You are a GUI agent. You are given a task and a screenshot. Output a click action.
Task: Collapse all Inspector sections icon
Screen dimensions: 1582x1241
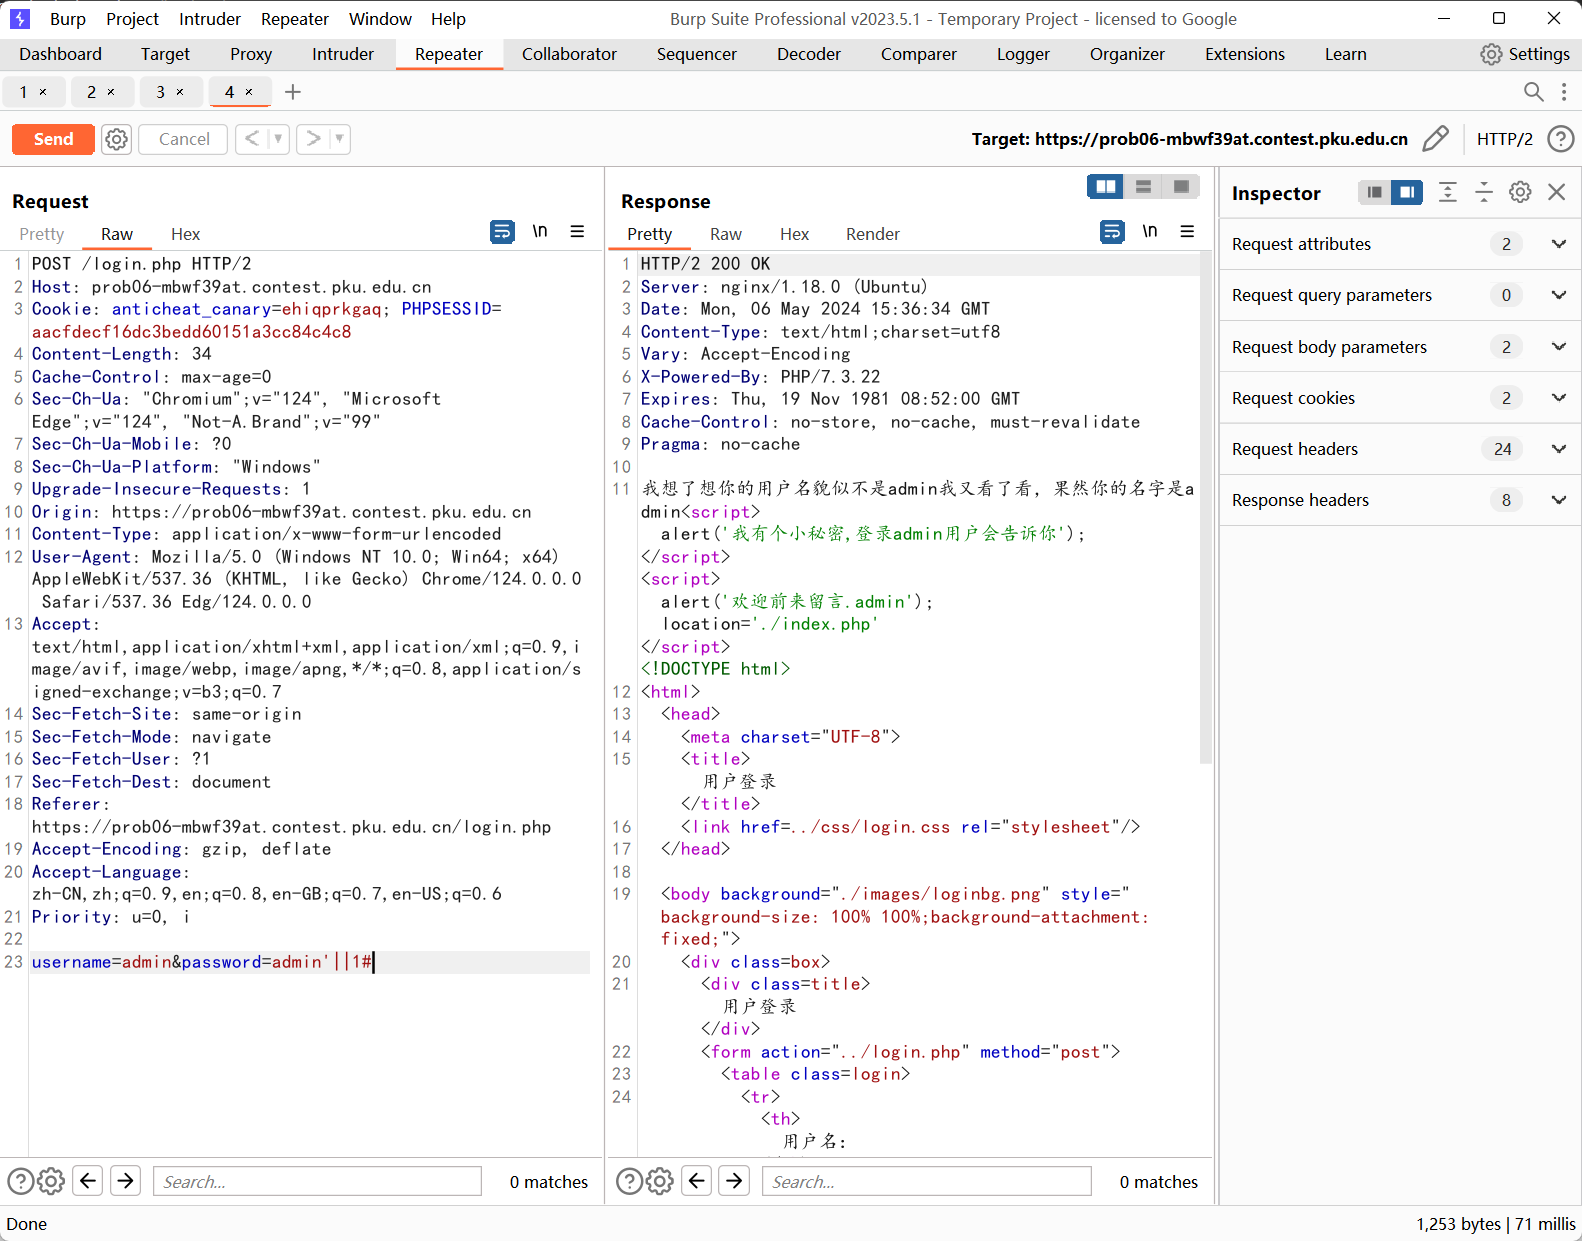pos(1484,192)
